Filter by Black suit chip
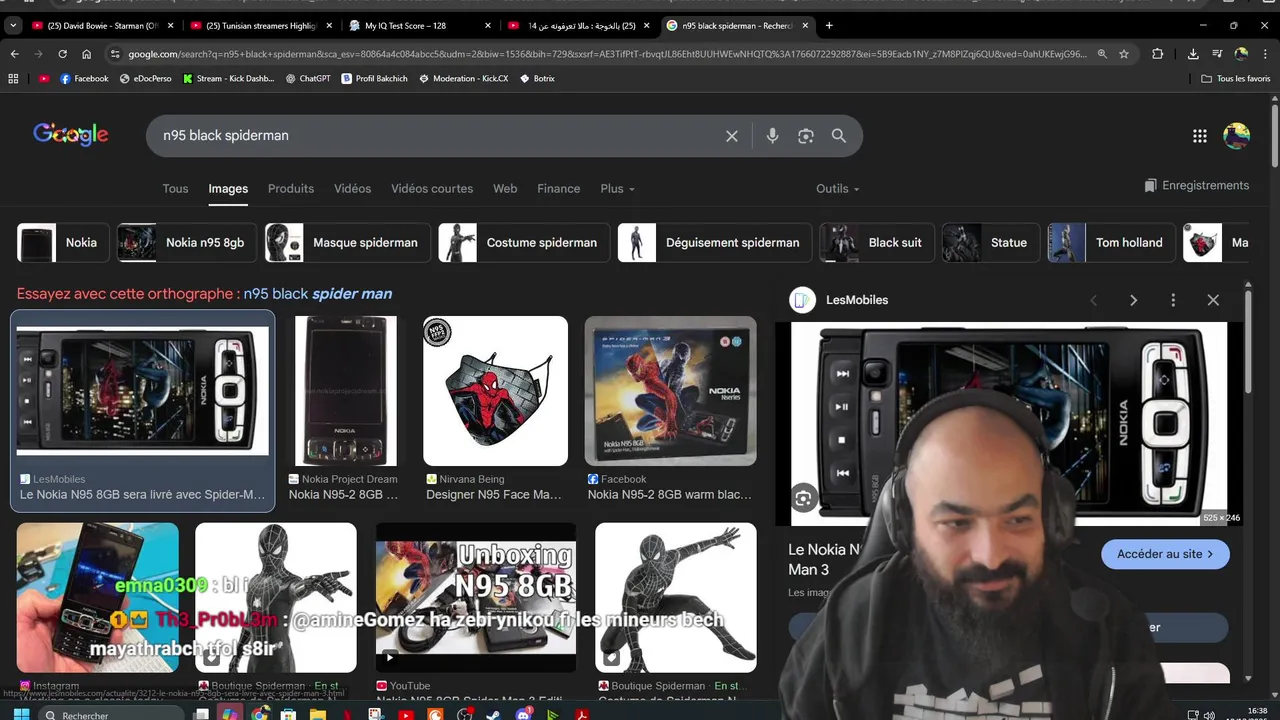The width and height of the screenshot is (1280, 720). coord(877,243)
